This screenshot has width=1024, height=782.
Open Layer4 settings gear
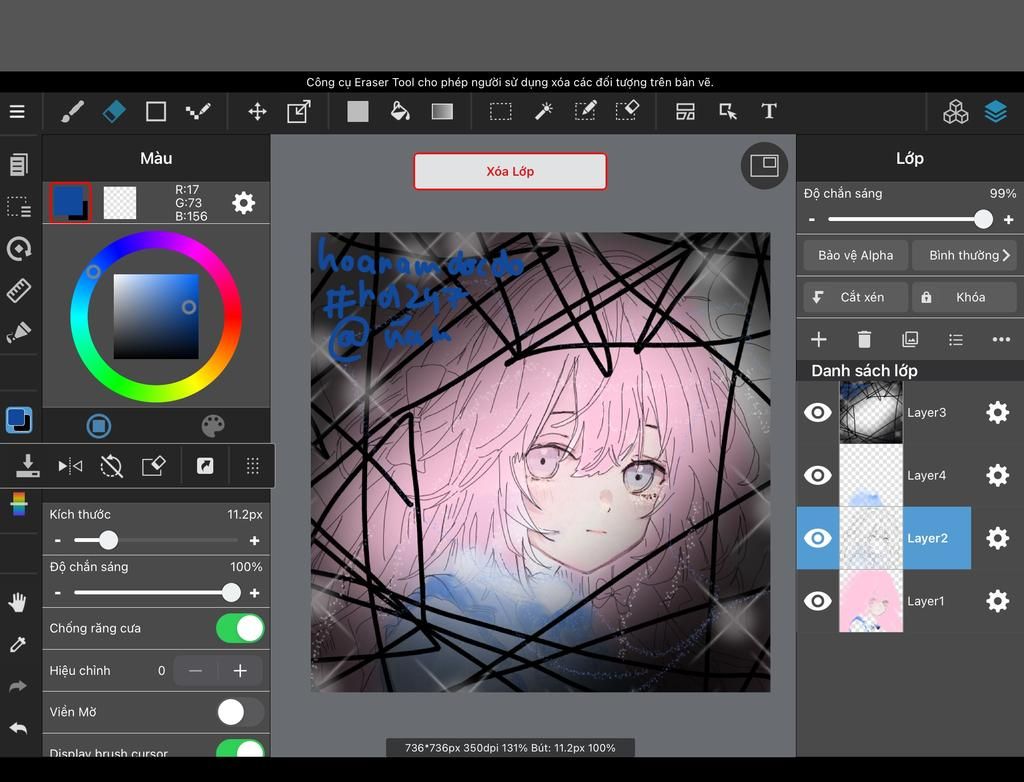coord(997,475)
